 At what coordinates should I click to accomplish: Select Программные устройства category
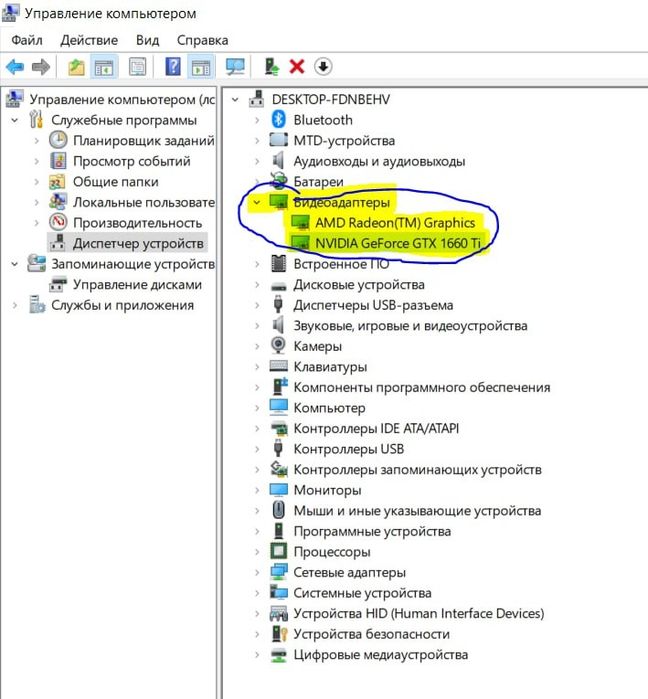(x=372, y=531)
